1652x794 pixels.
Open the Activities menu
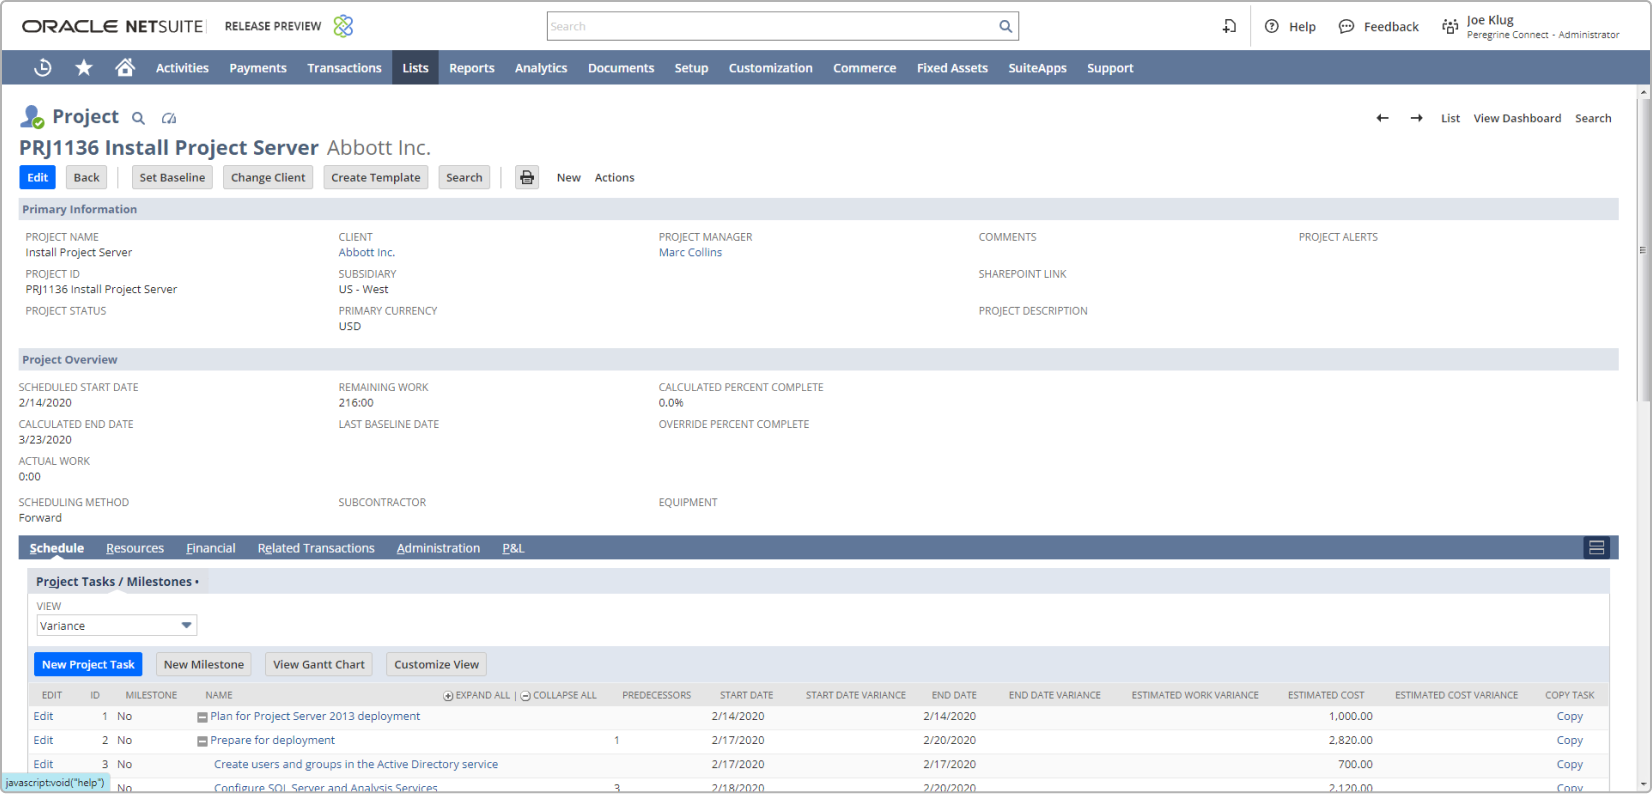pyautogui.click(x=182, y=68)
